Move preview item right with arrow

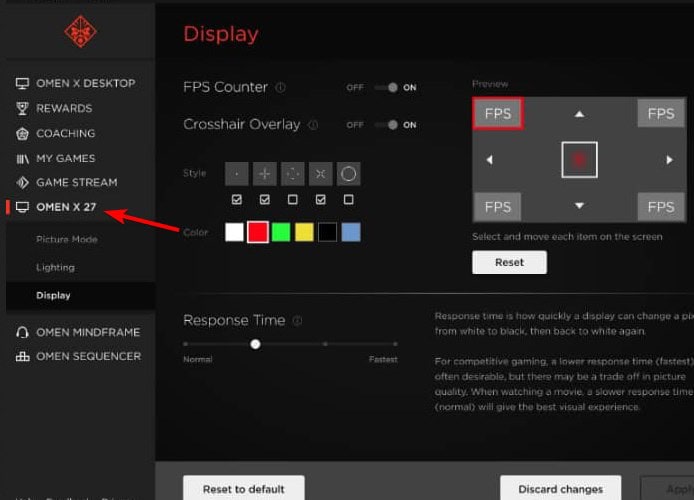point(669,160)
